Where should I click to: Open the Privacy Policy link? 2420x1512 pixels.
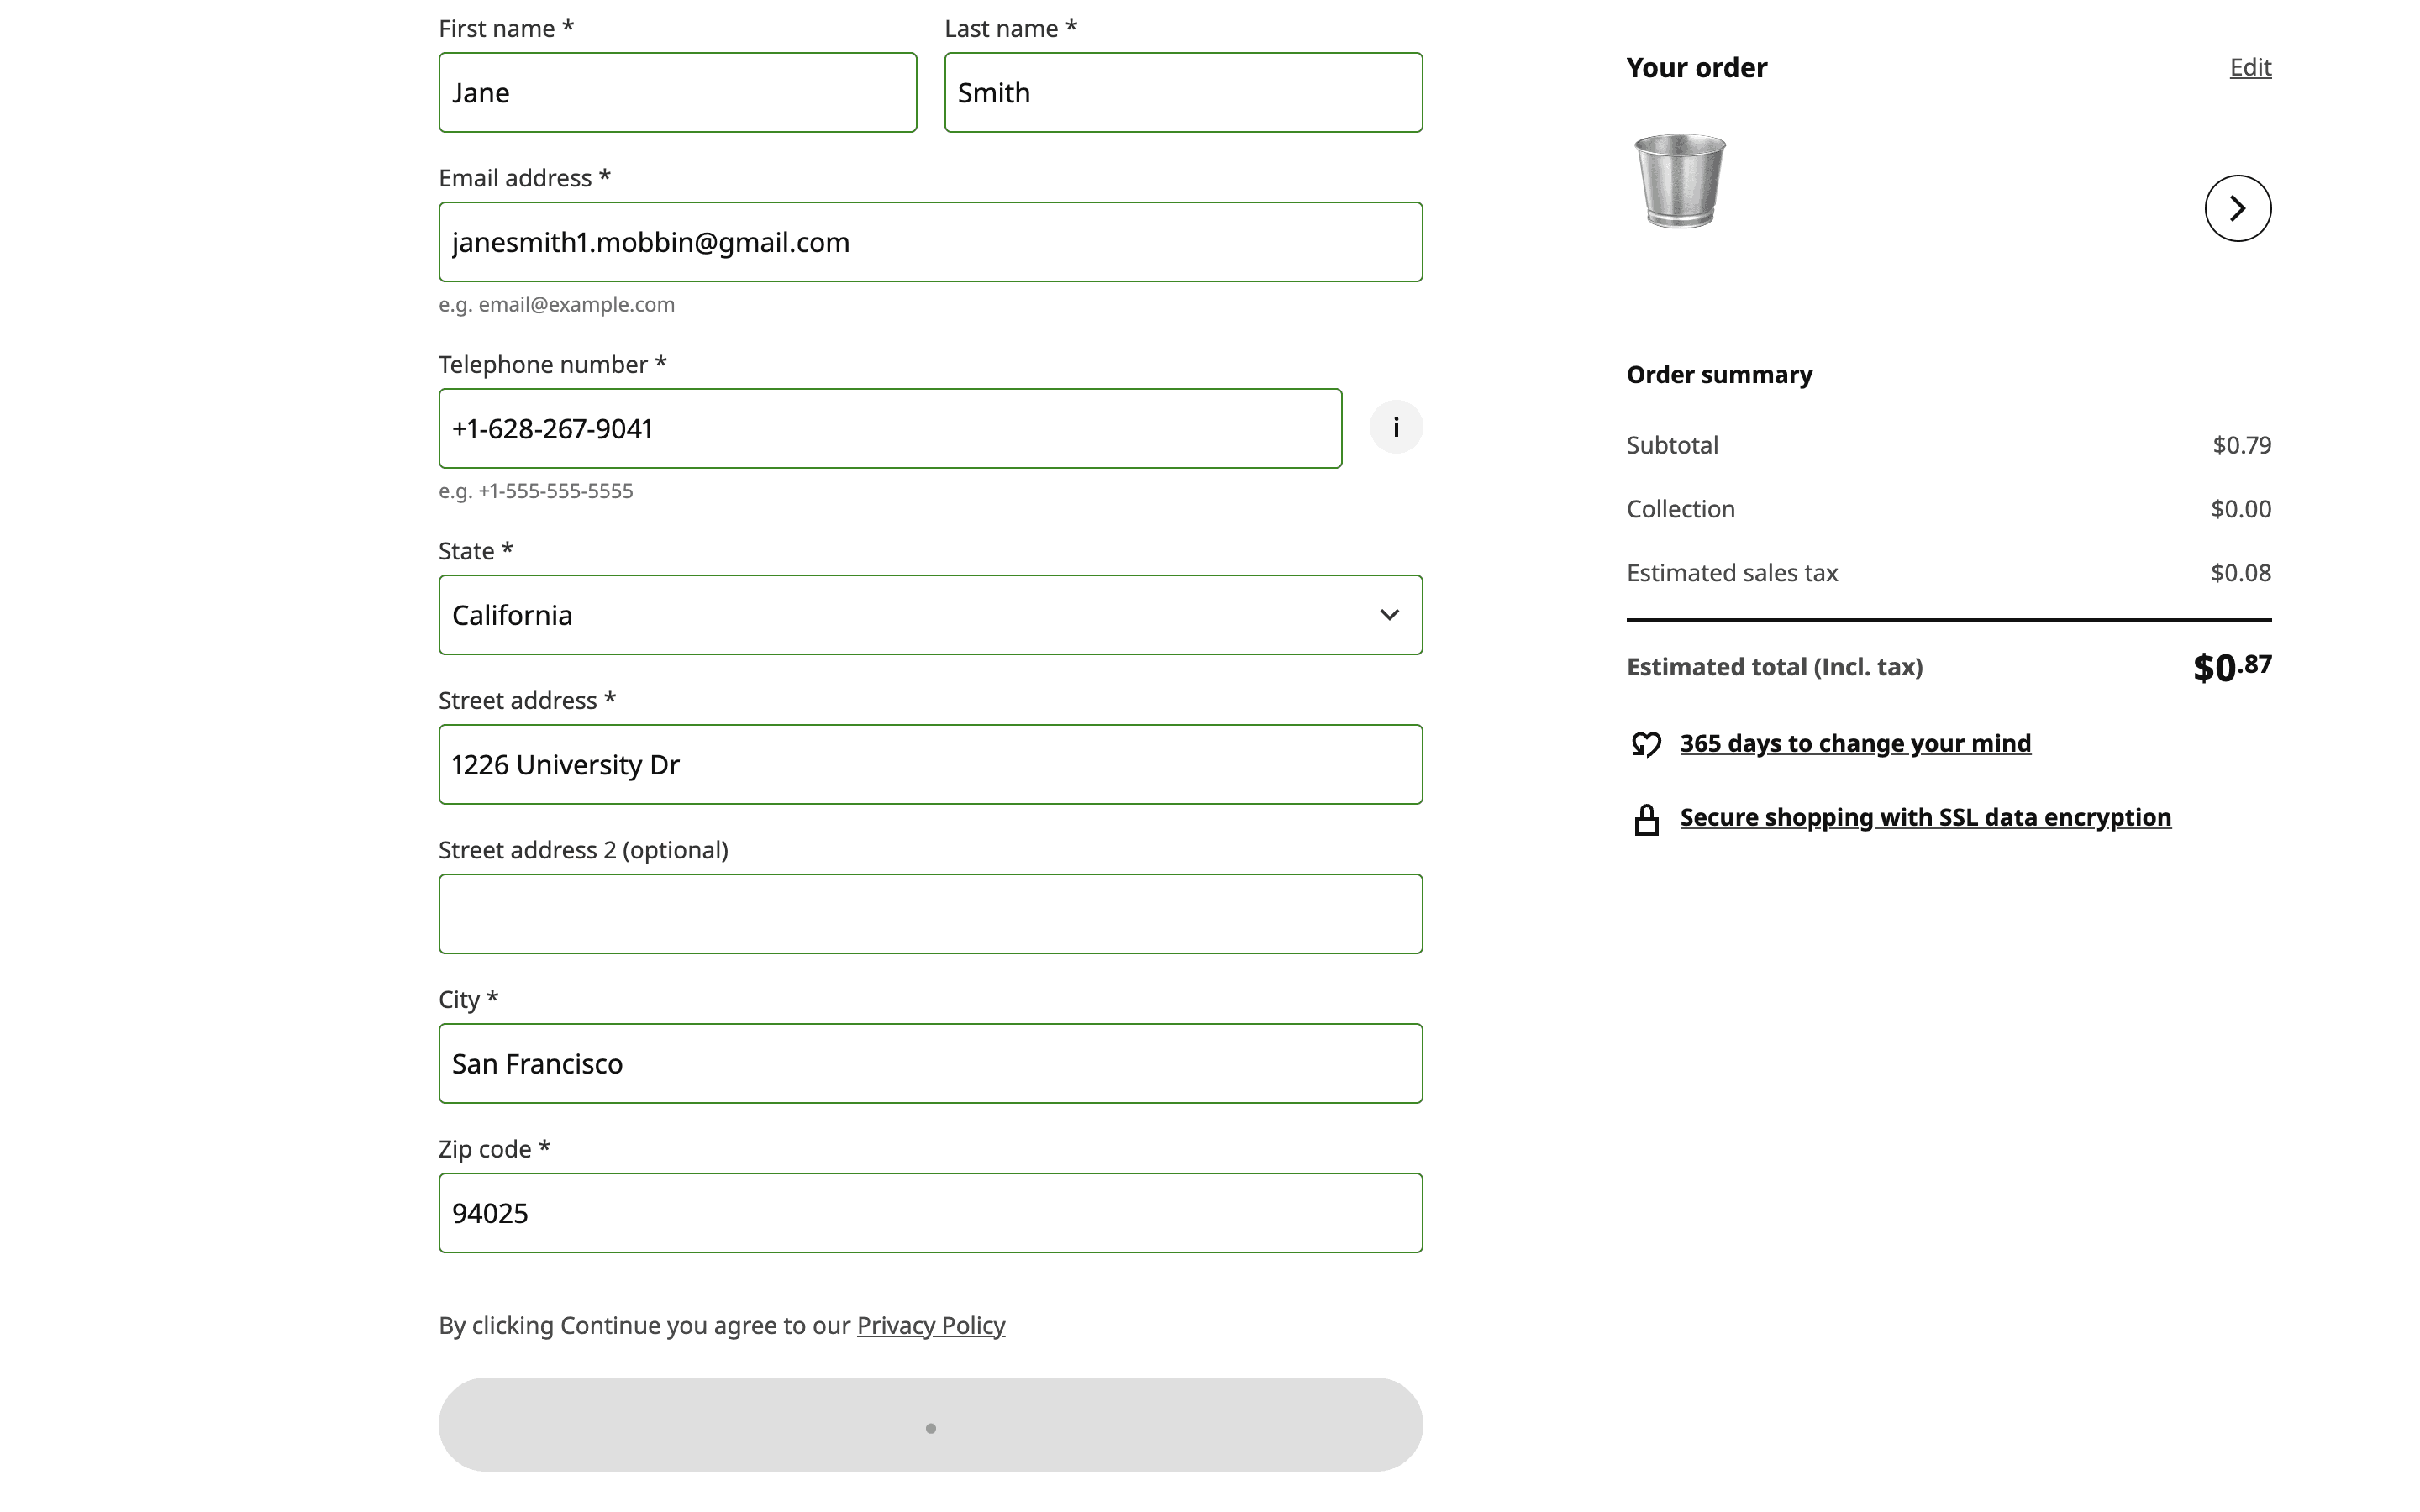pyautogui.click(x=930, y=1325)
